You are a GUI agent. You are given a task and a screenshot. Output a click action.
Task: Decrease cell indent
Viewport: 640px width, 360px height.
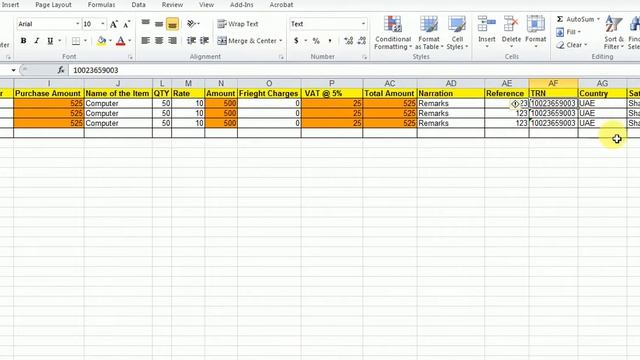coord(191,41)
